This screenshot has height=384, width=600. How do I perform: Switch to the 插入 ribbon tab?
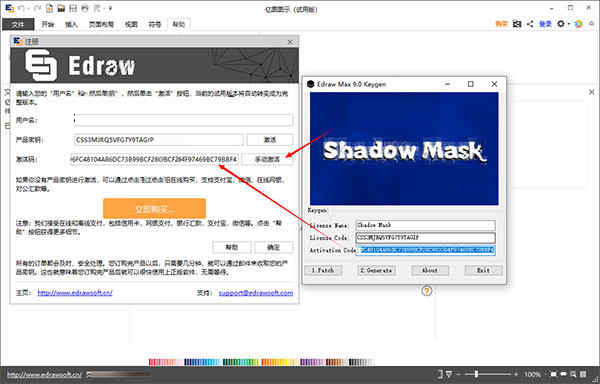pos(71,24)
